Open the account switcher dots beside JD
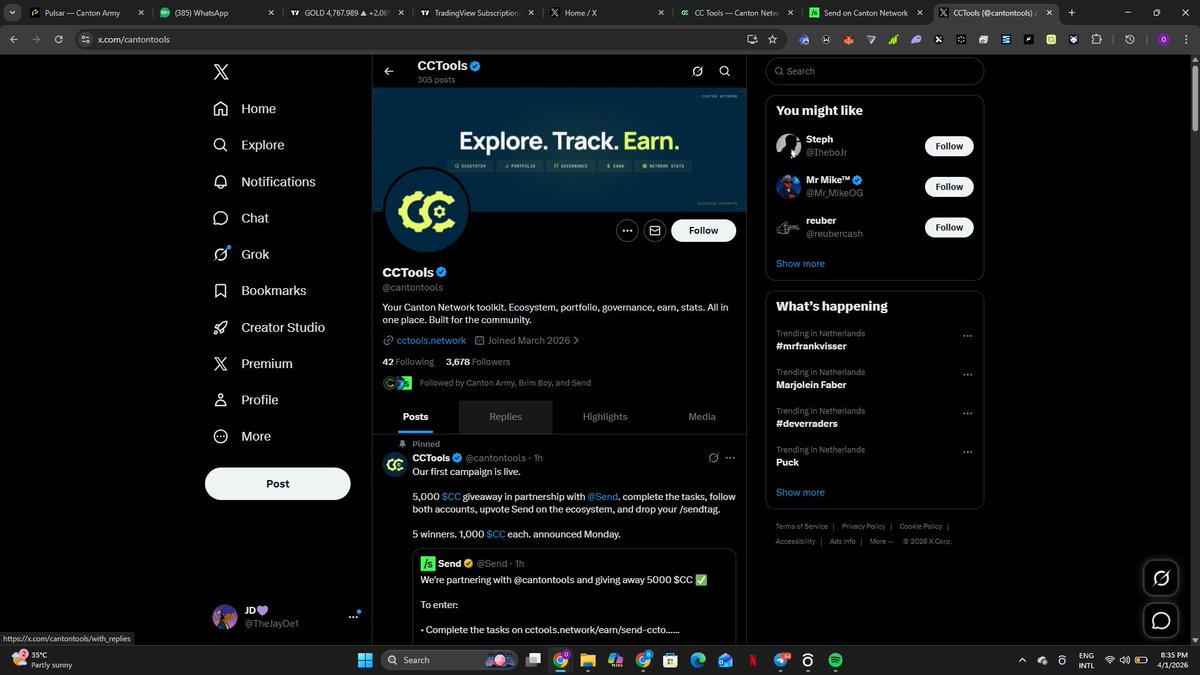1200x675 pixels. [x=353, y=617]
